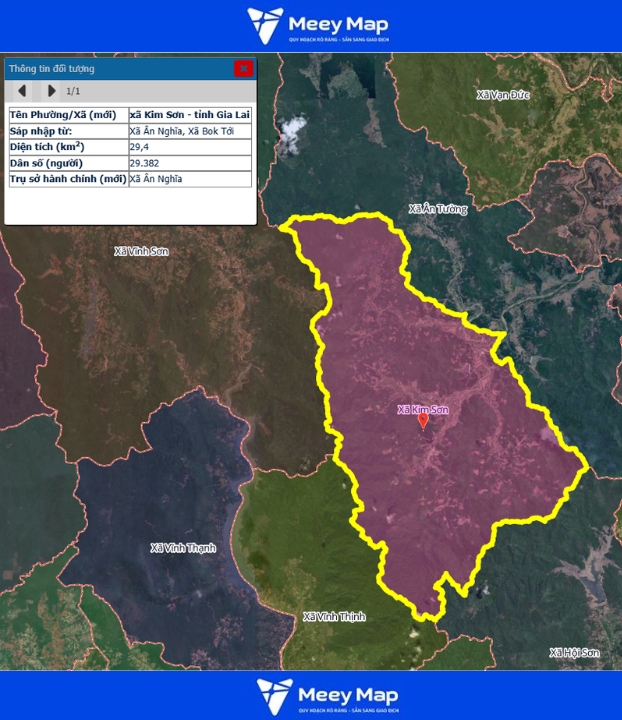Click the 1/1 record counter
Viewport: 622px width, 720px height.
tap(73, 91)
